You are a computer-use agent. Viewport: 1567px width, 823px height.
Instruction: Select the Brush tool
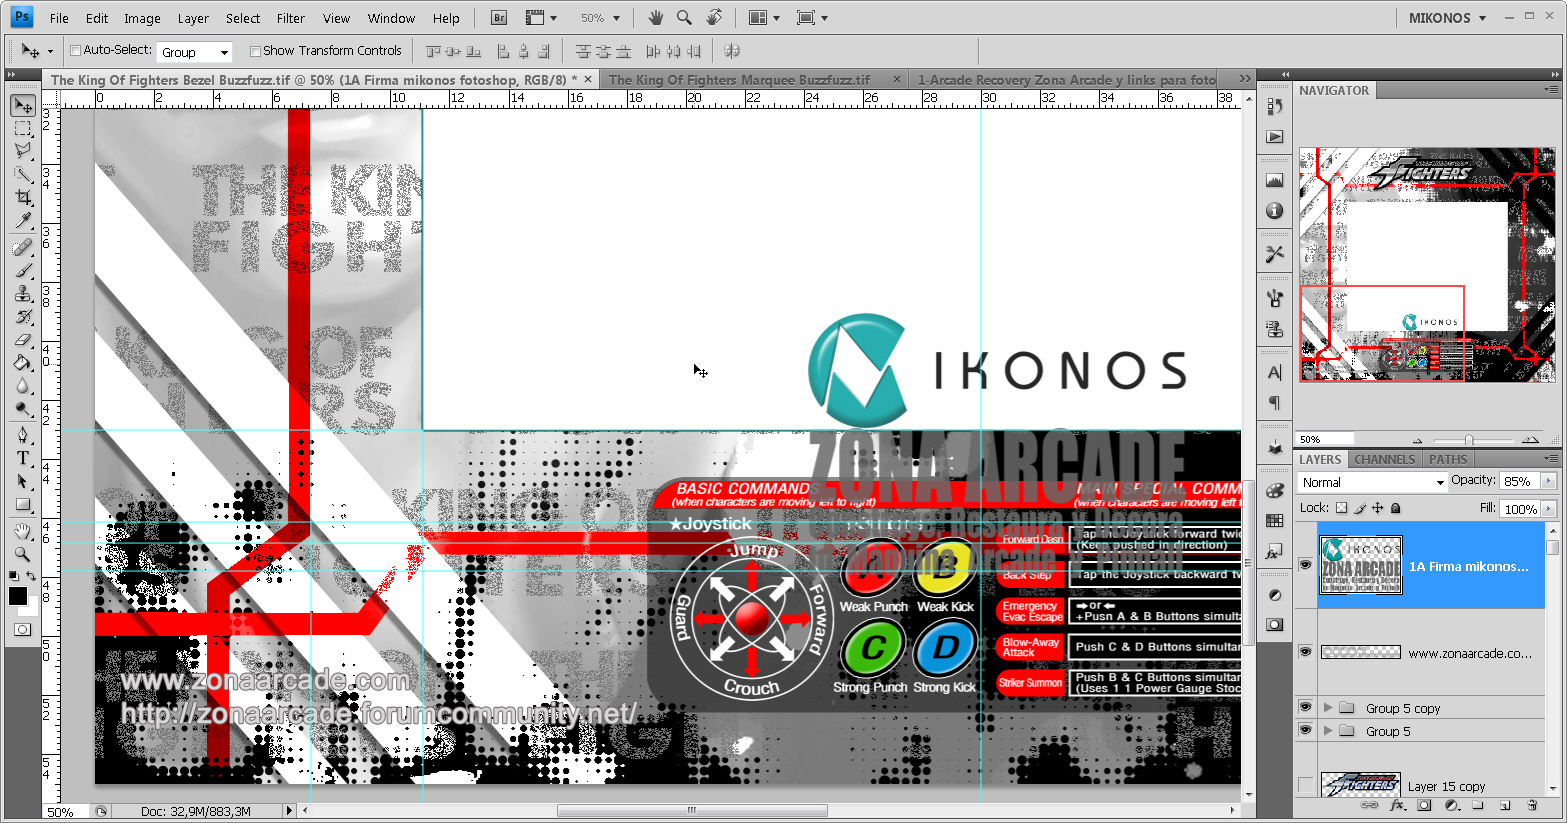pos(23,271)
